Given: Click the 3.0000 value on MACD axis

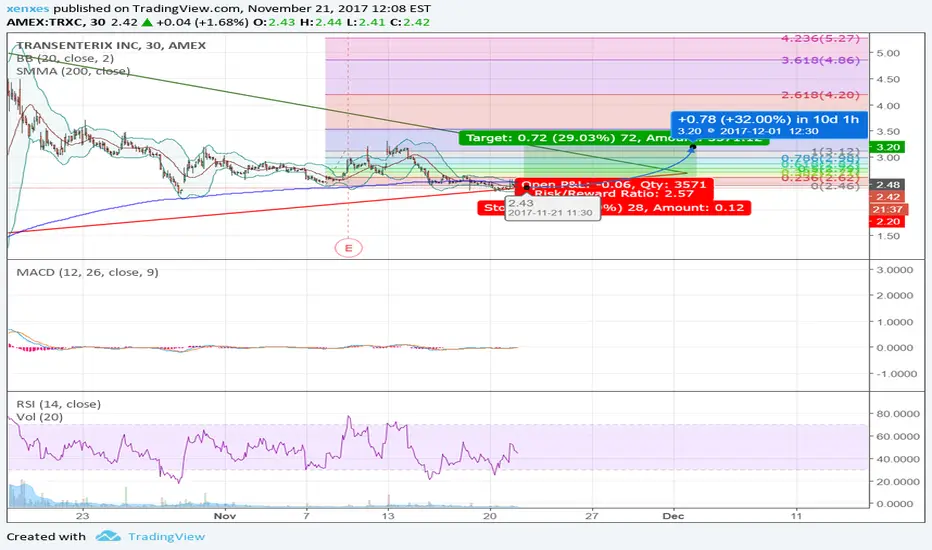Looking at the screenshot, I should point(895,270).
